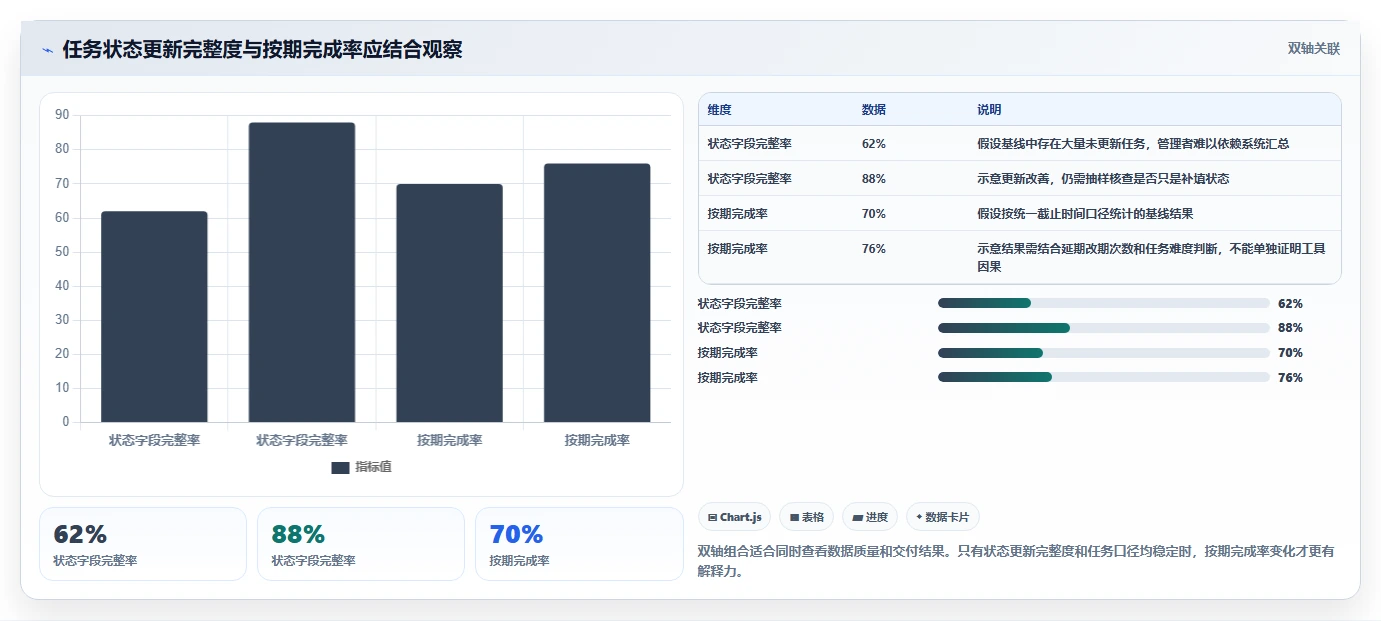Viewport: 1381px width, 621px height.
Task: Click the 88% value beside the progress bar
Action: (1290, 328)
